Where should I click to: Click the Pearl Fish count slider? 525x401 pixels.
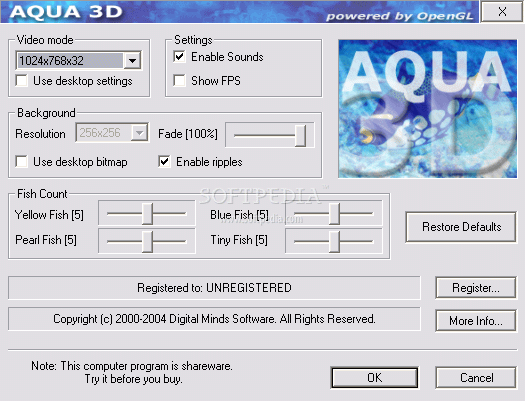point(147,241)
